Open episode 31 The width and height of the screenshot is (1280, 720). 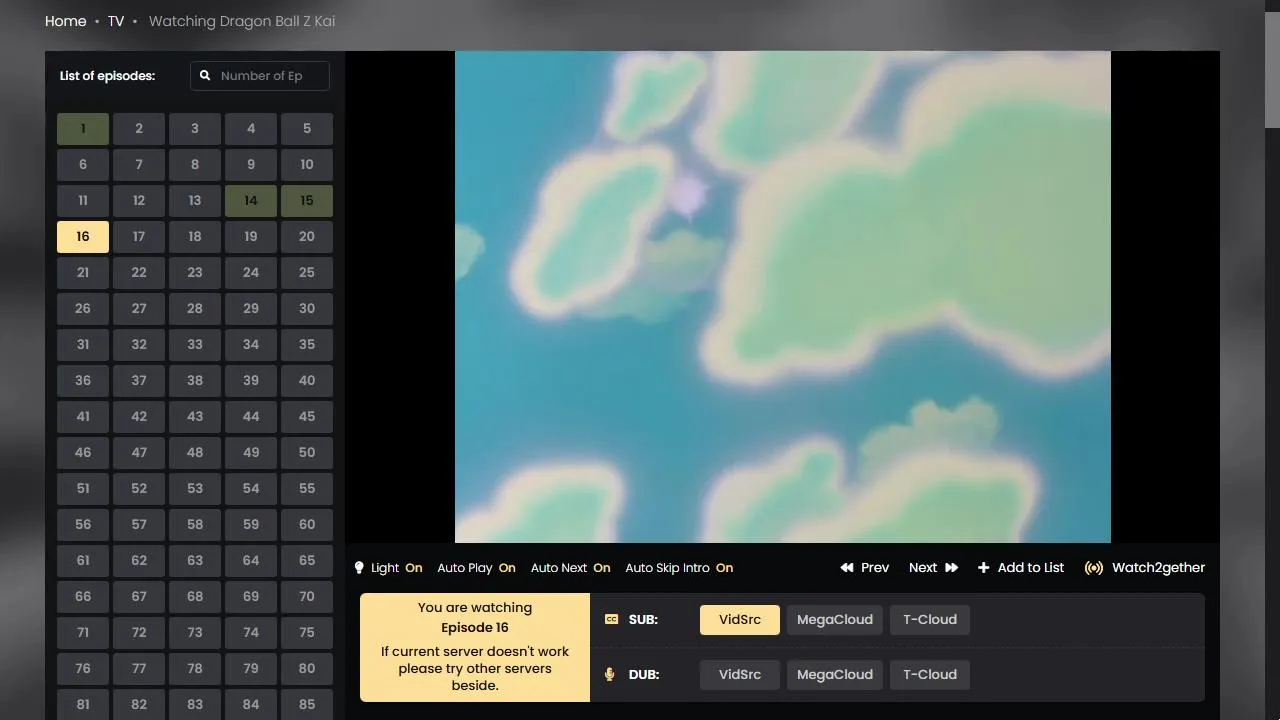(x=83, y=344)
